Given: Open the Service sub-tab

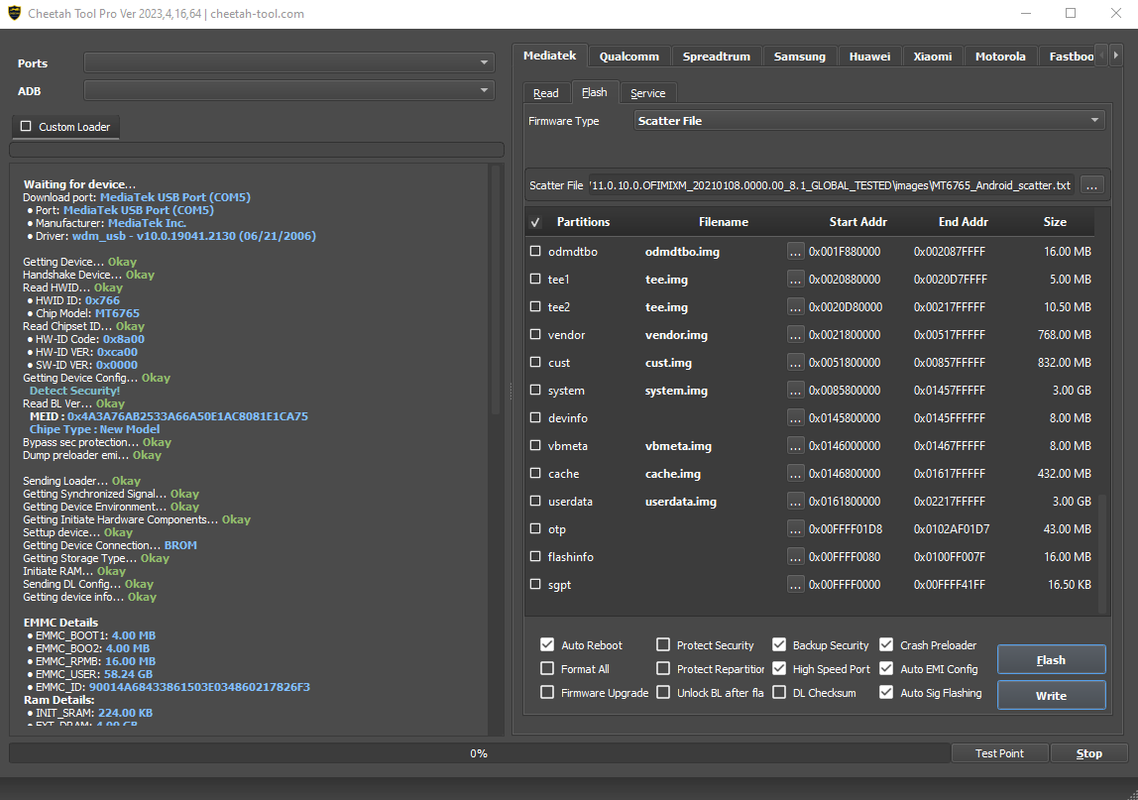Looking at the screenshot, I should pyautogui.click(x=648, y=93).
